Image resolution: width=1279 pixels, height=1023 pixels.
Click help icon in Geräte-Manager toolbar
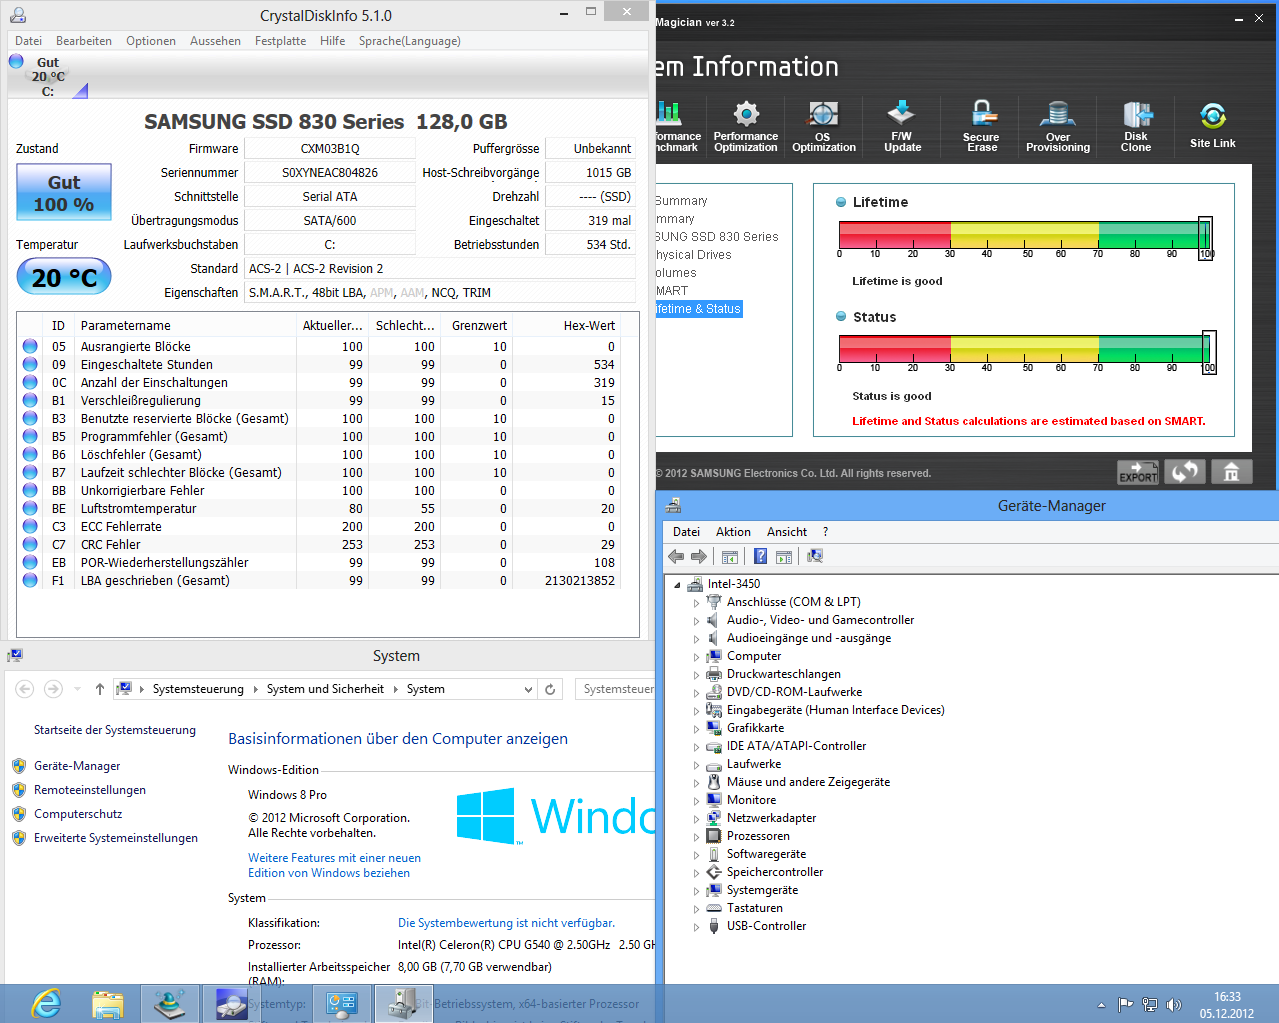760,557
